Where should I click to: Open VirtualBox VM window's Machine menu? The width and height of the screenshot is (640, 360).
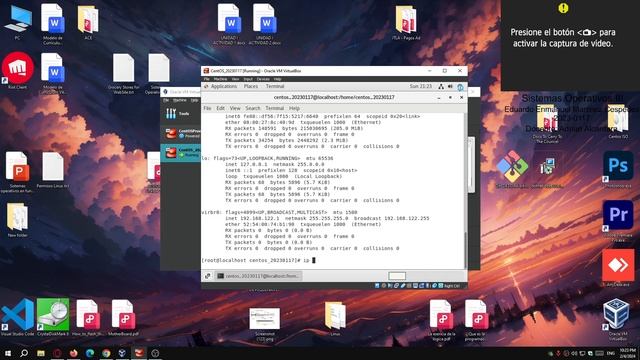click(x=220, y=79)
